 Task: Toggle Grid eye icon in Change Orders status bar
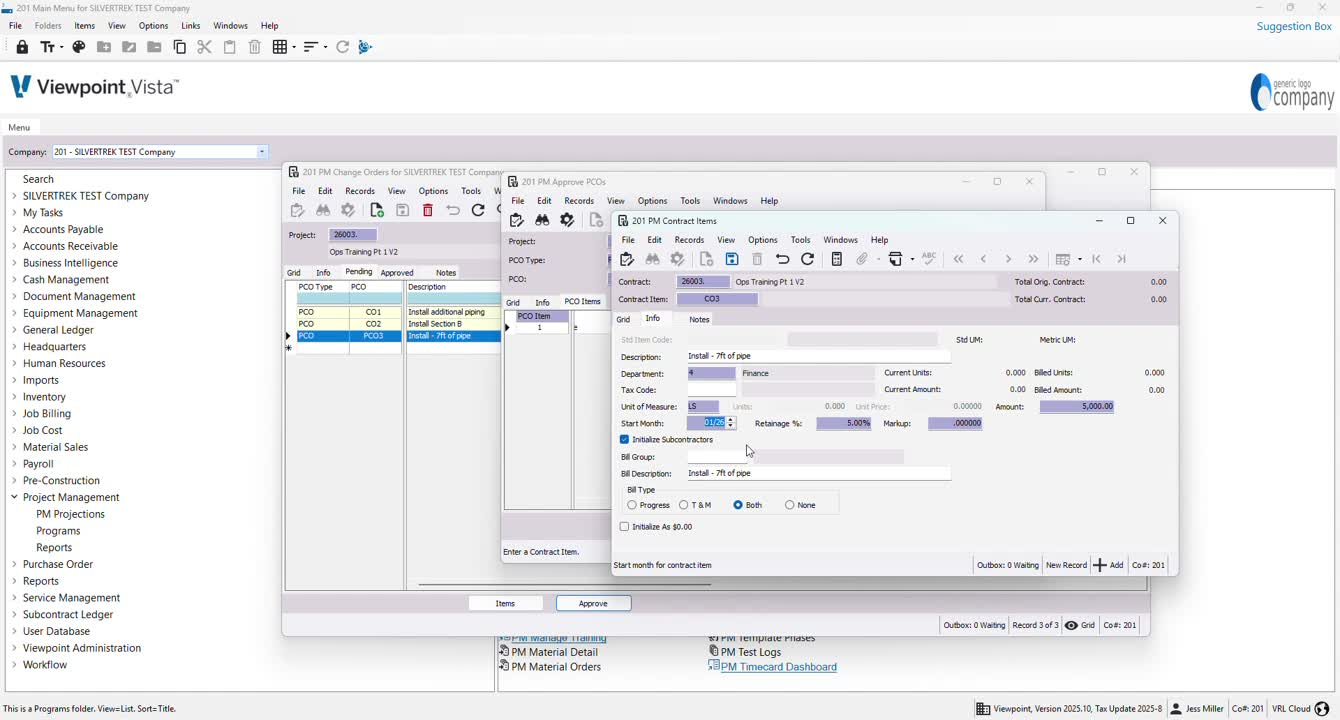pos(1071,626)
